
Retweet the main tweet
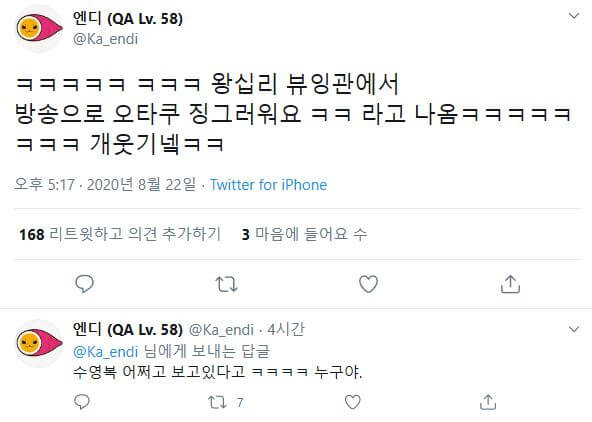click(x=226, y=284)
